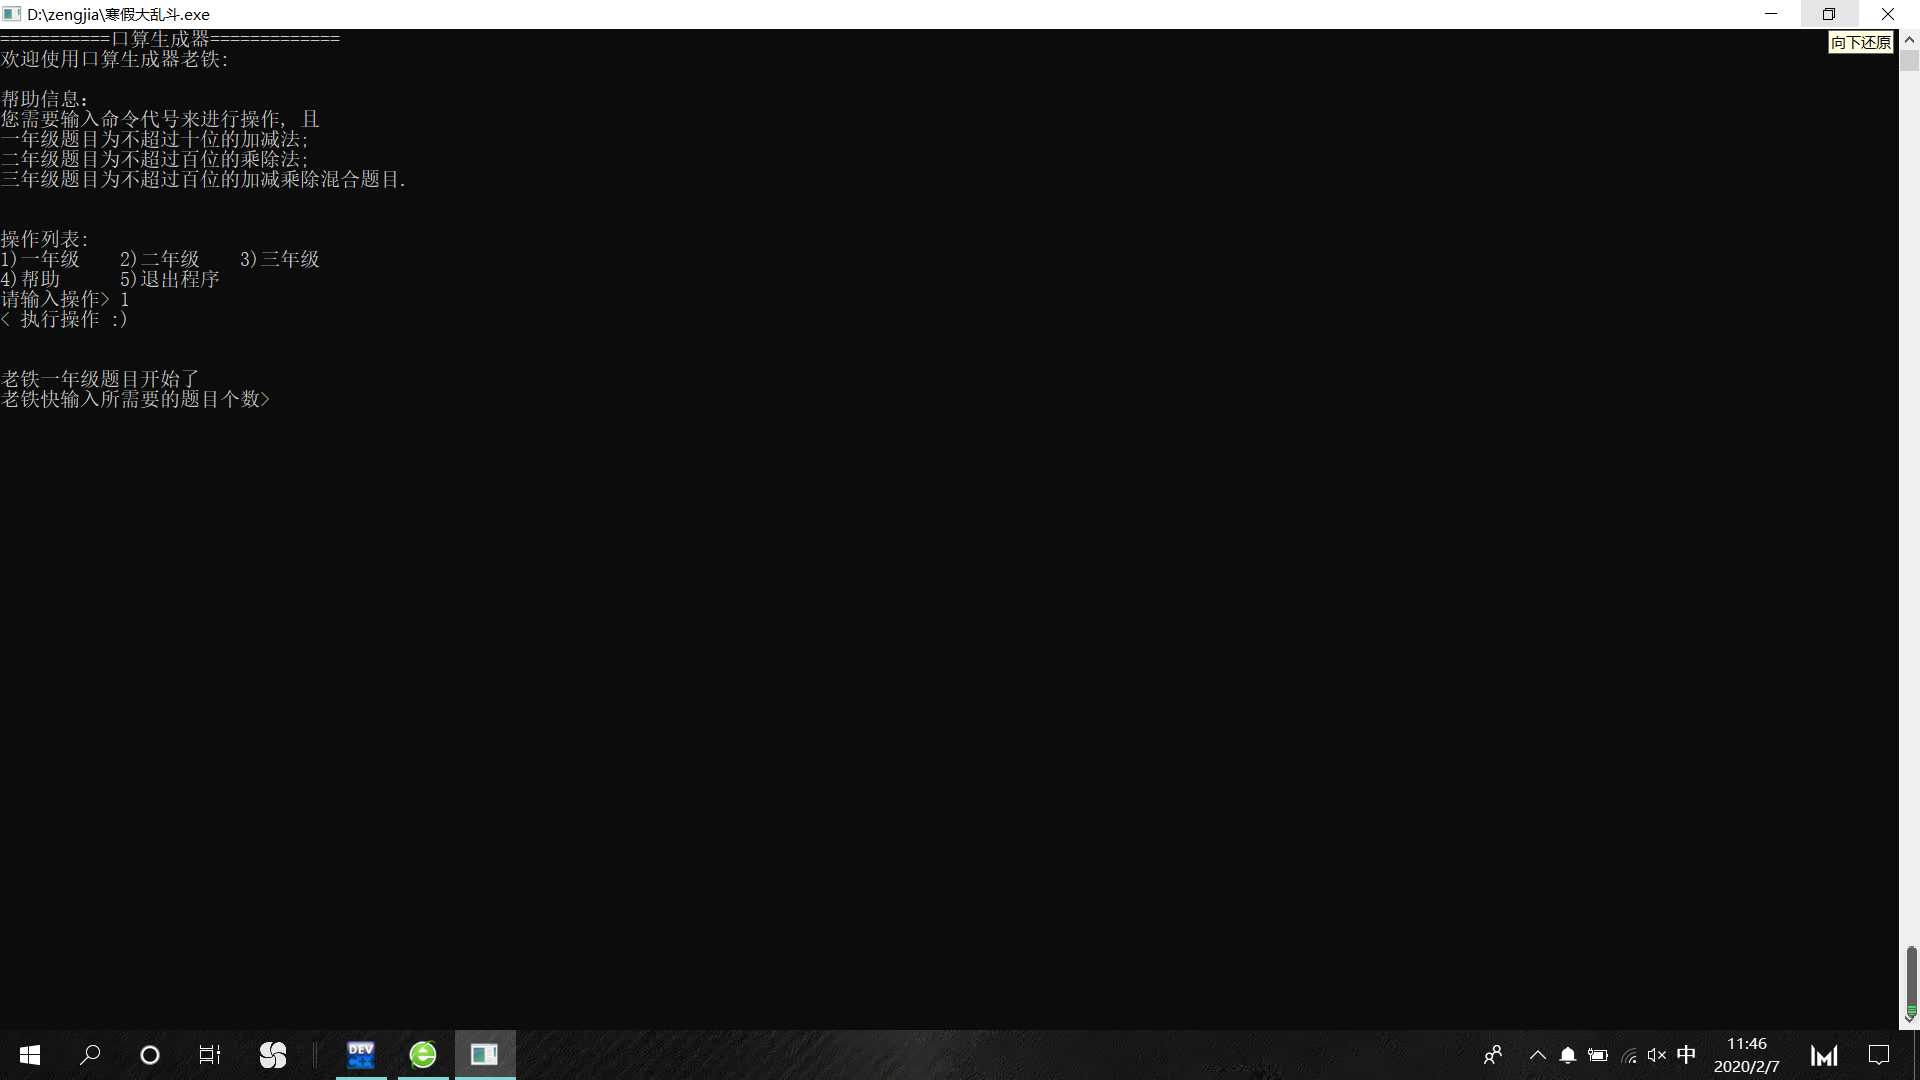Viewport: 1920px width, 1080px height.
Task: Click the text '3)三年级'
Action: [280, 259]
